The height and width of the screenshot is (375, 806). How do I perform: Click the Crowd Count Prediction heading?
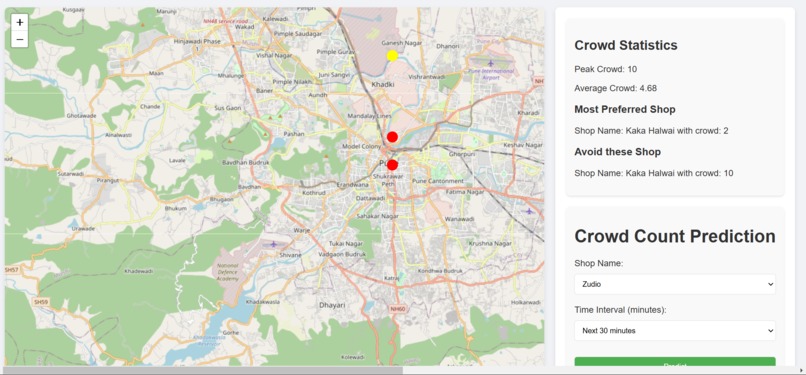pos(674,236)
